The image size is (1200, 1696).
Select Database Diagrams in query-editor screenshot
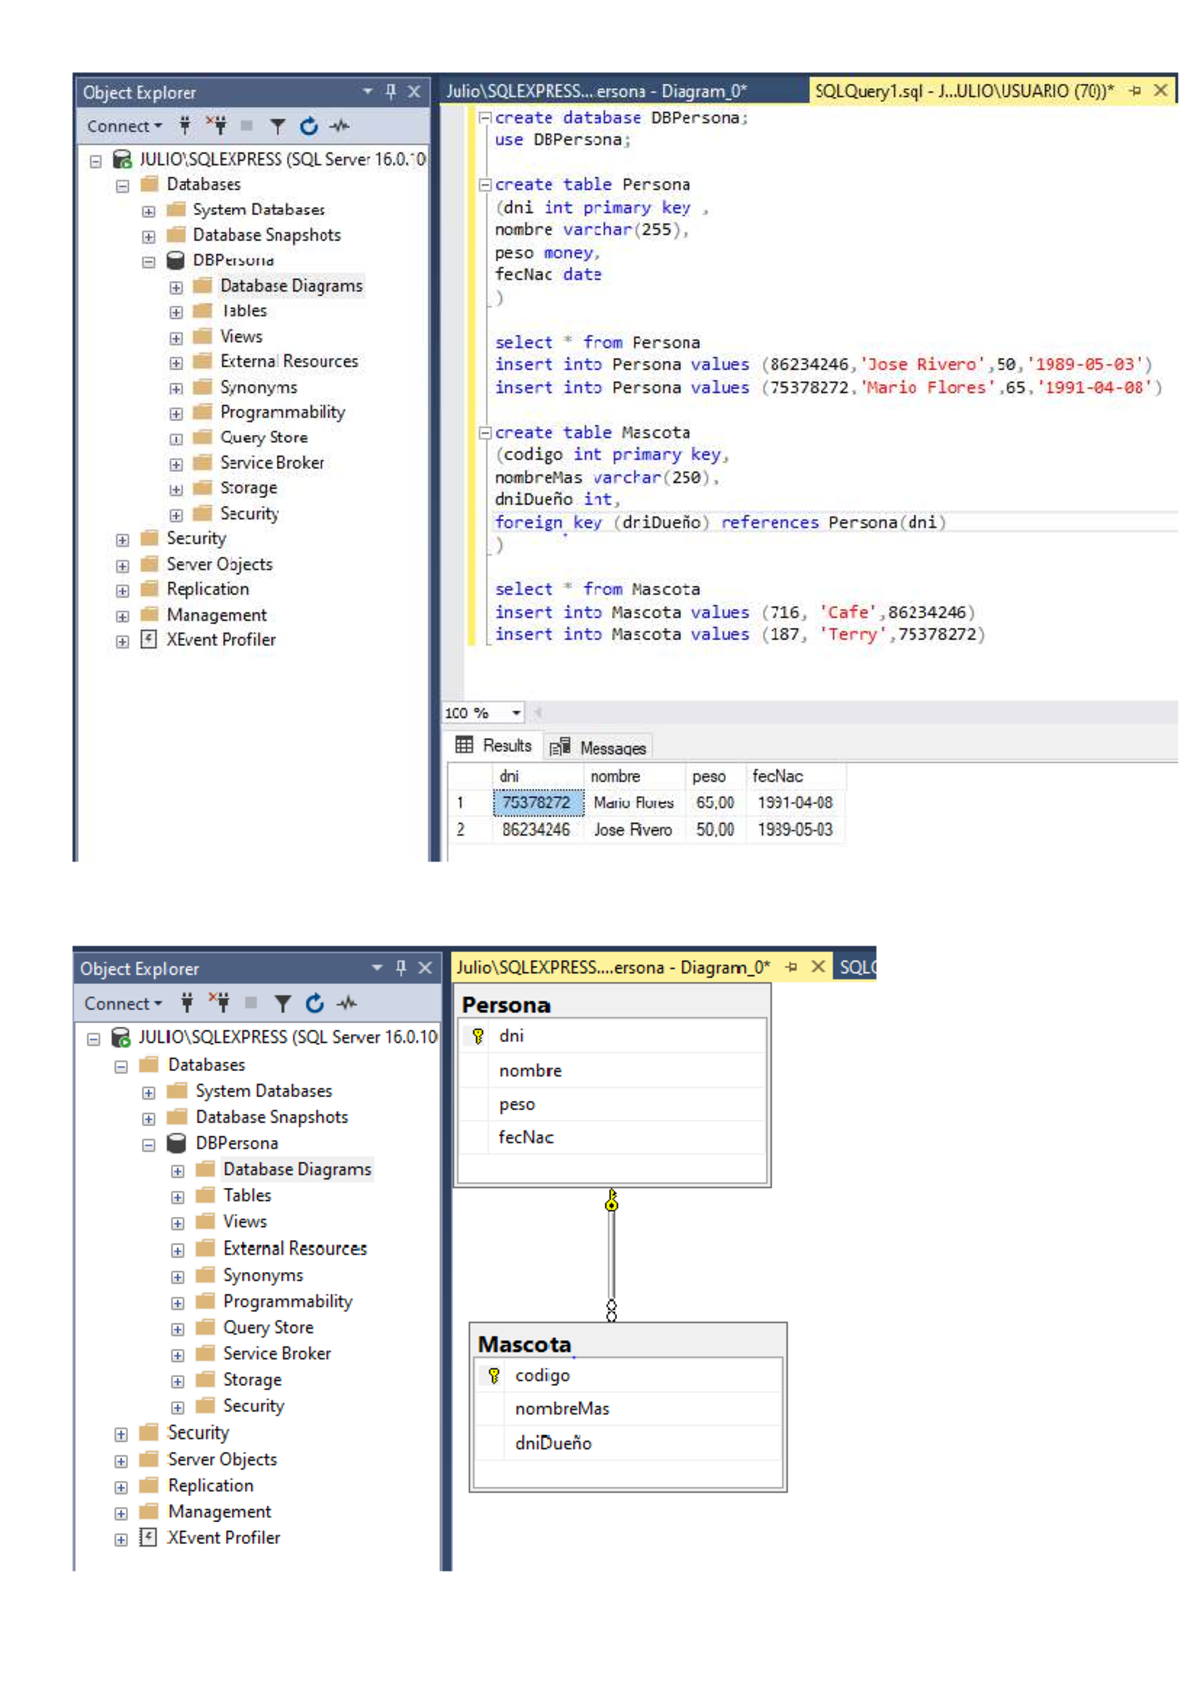click(x=291, y=285)
